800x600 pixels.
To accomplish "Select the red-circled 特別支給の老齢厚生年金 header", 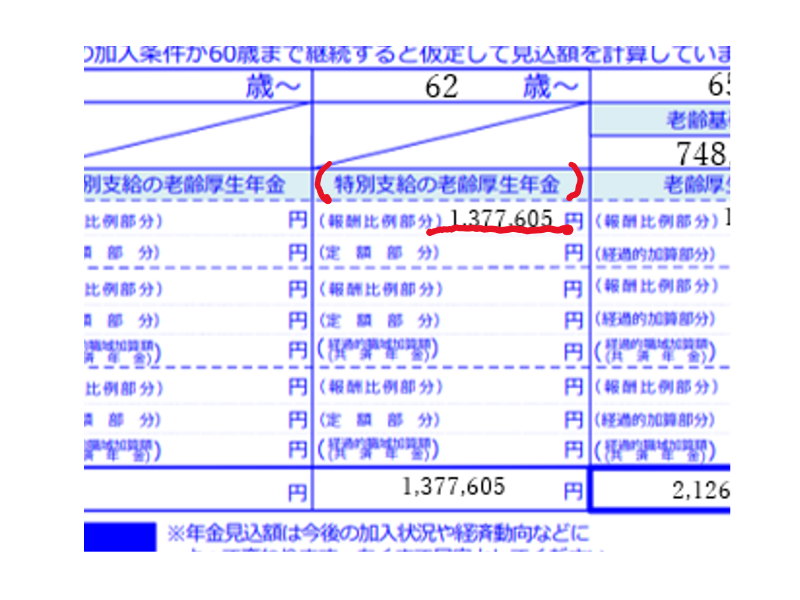I will point(446,183).
